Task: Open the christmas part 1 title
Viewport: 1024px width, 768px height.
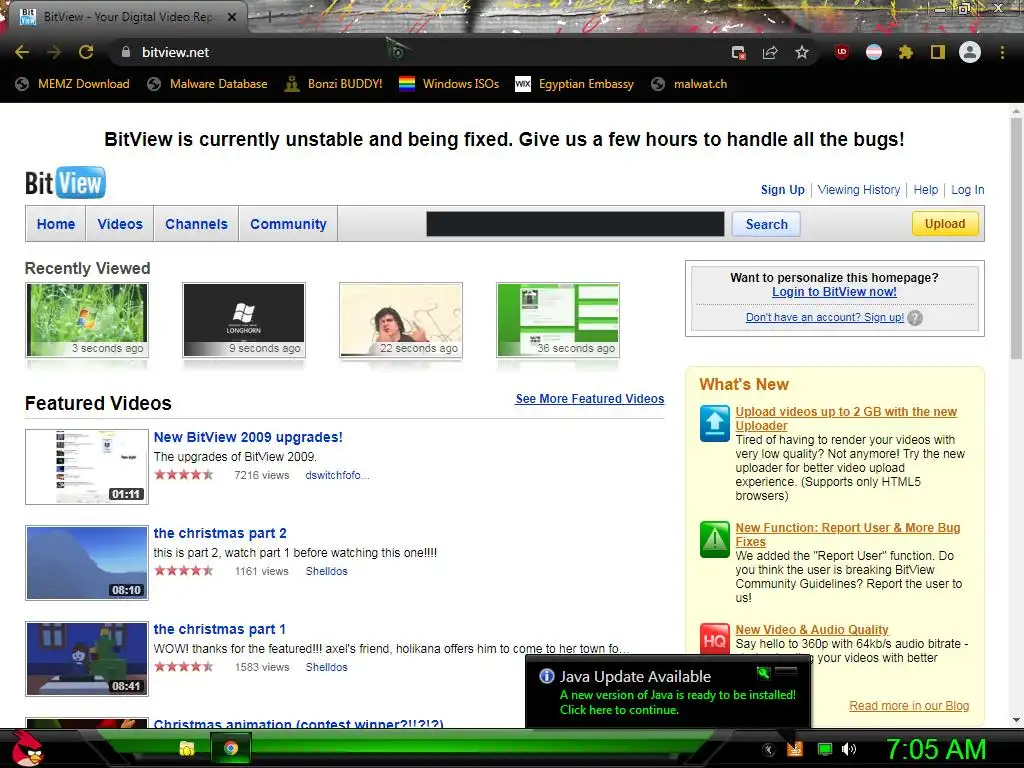Action: point(219,630)
